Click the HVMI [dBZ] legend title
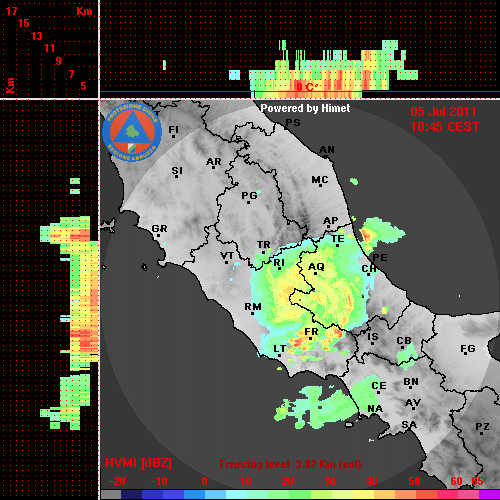 tap(138, 463)
